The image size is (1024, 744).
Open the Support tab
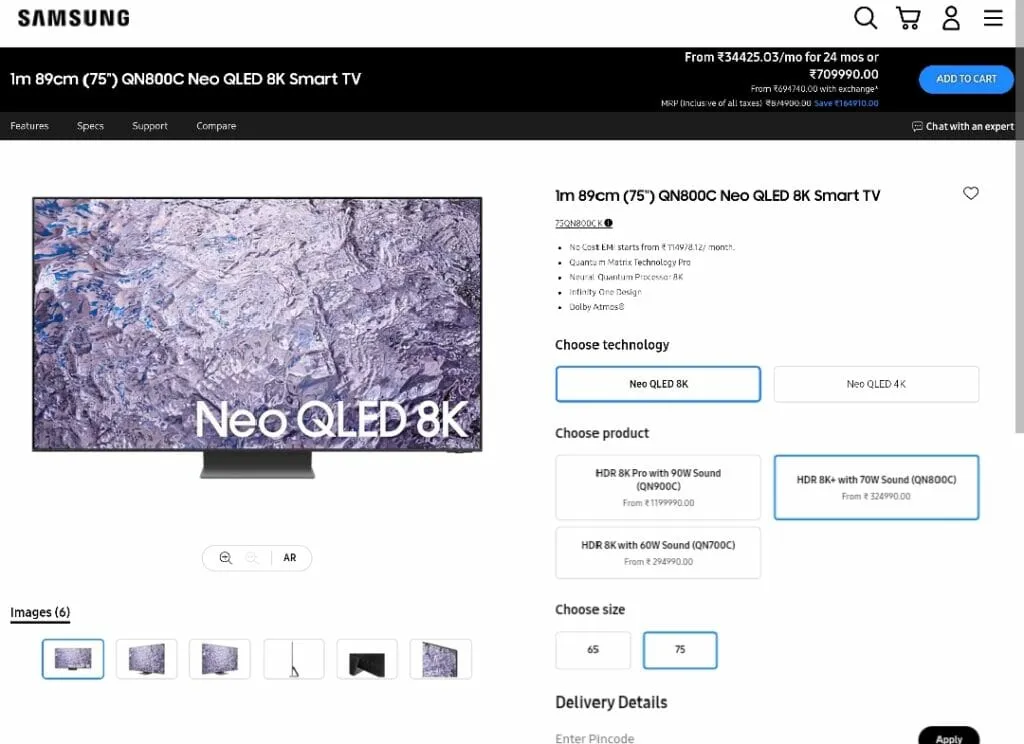point(150,126)
